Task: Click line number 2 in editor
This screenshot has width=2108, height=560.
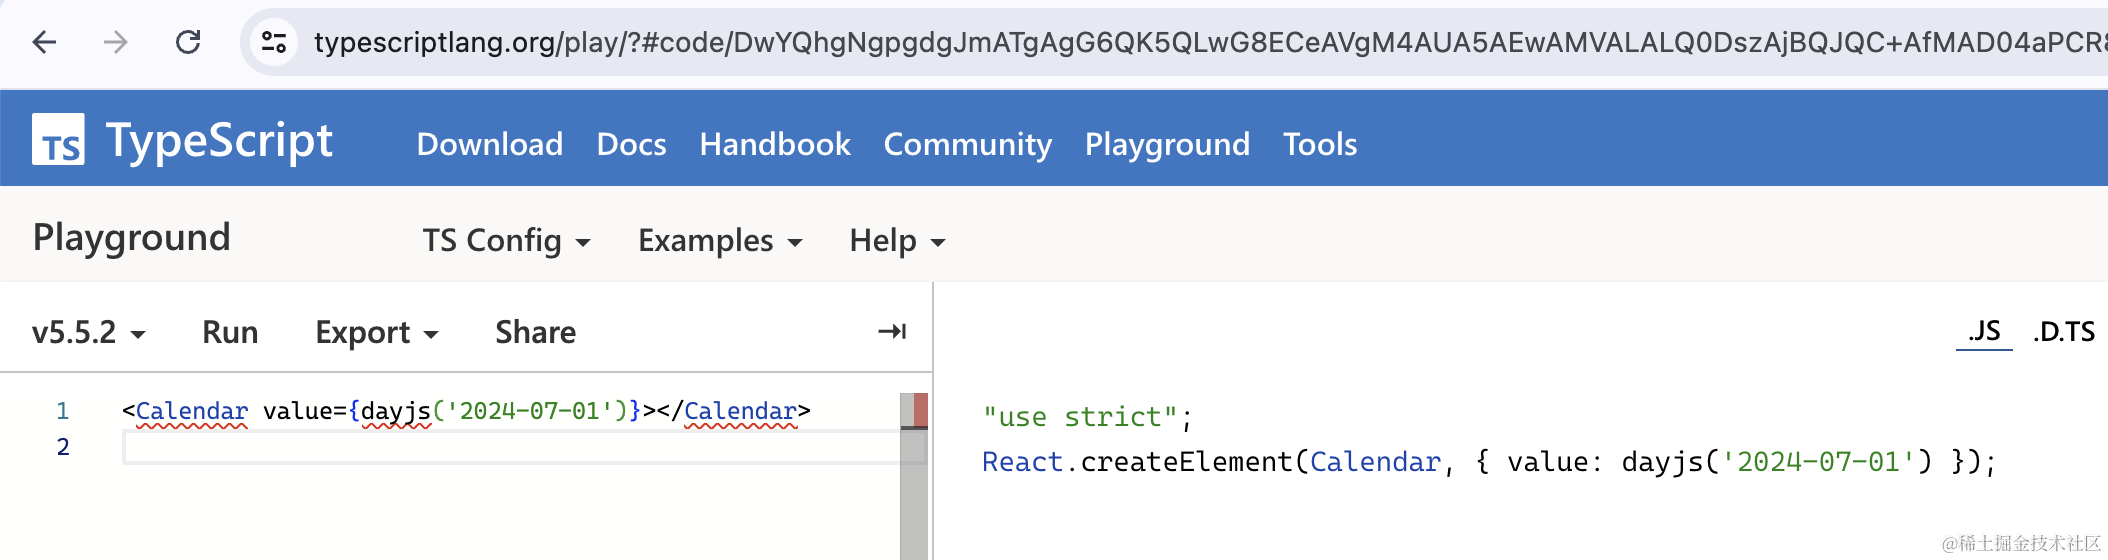Action: point(62,447)
